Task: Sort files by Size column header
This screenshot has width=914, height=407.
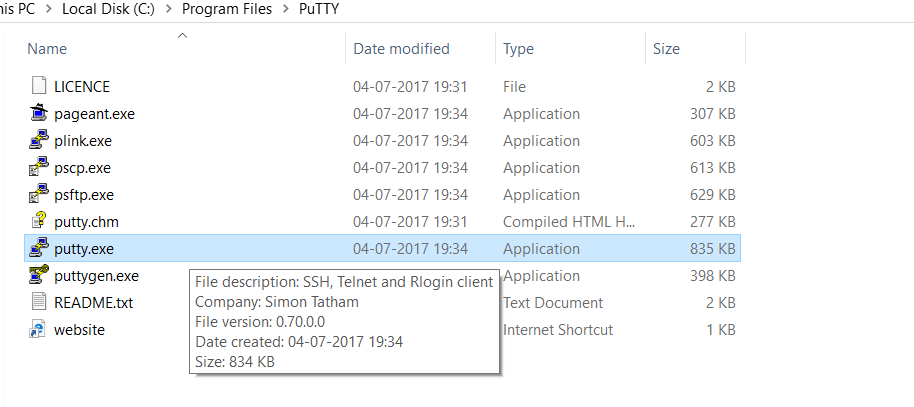Action: click(666, 48)
